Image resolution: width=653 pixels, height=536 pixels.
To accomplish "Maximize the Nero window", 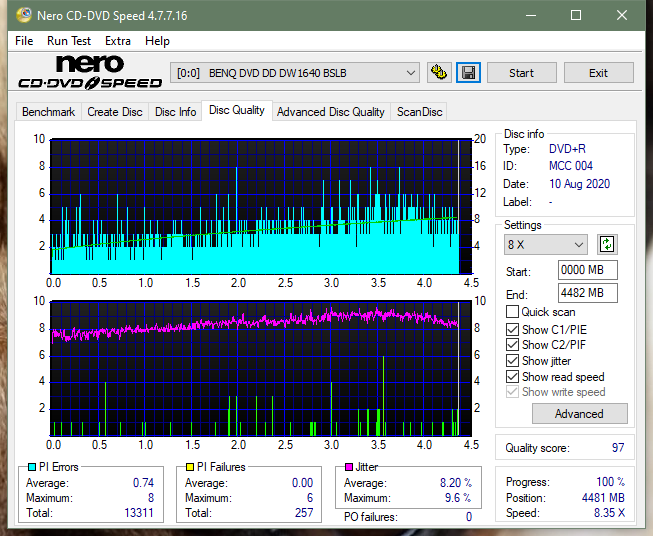I will tap(576, 15).
